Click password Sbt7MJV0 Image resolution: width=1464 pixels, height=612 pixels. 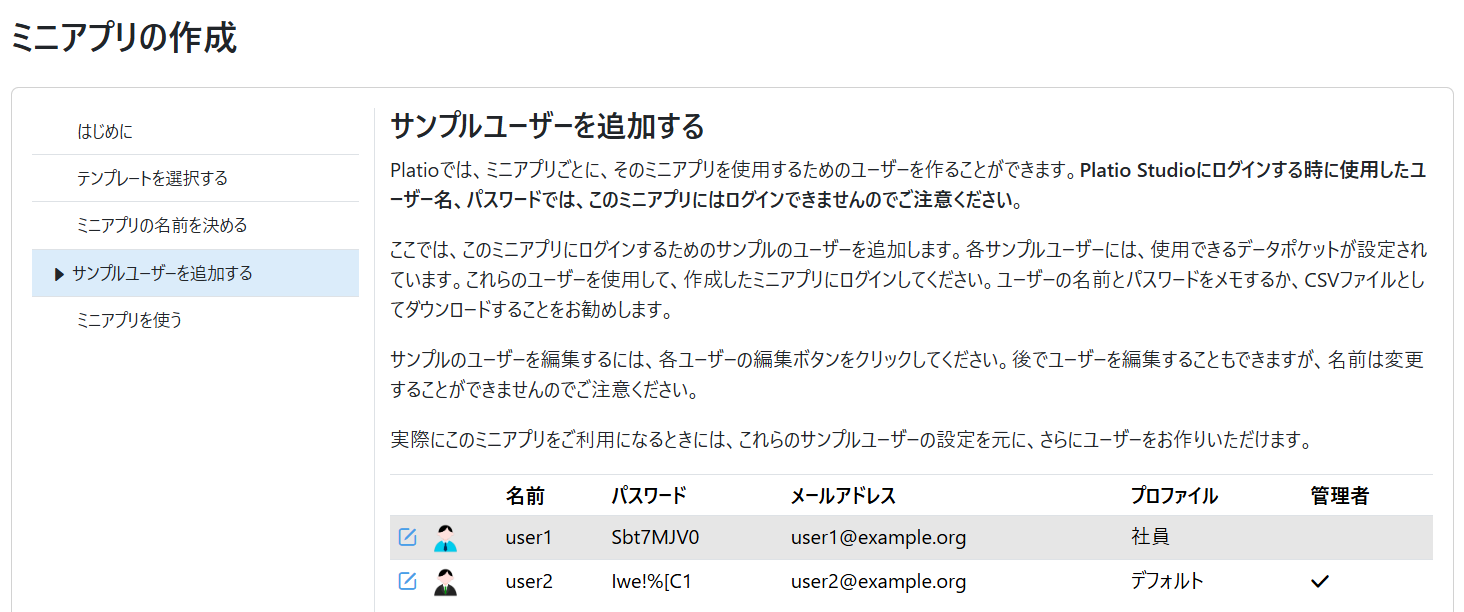(655, 538)
